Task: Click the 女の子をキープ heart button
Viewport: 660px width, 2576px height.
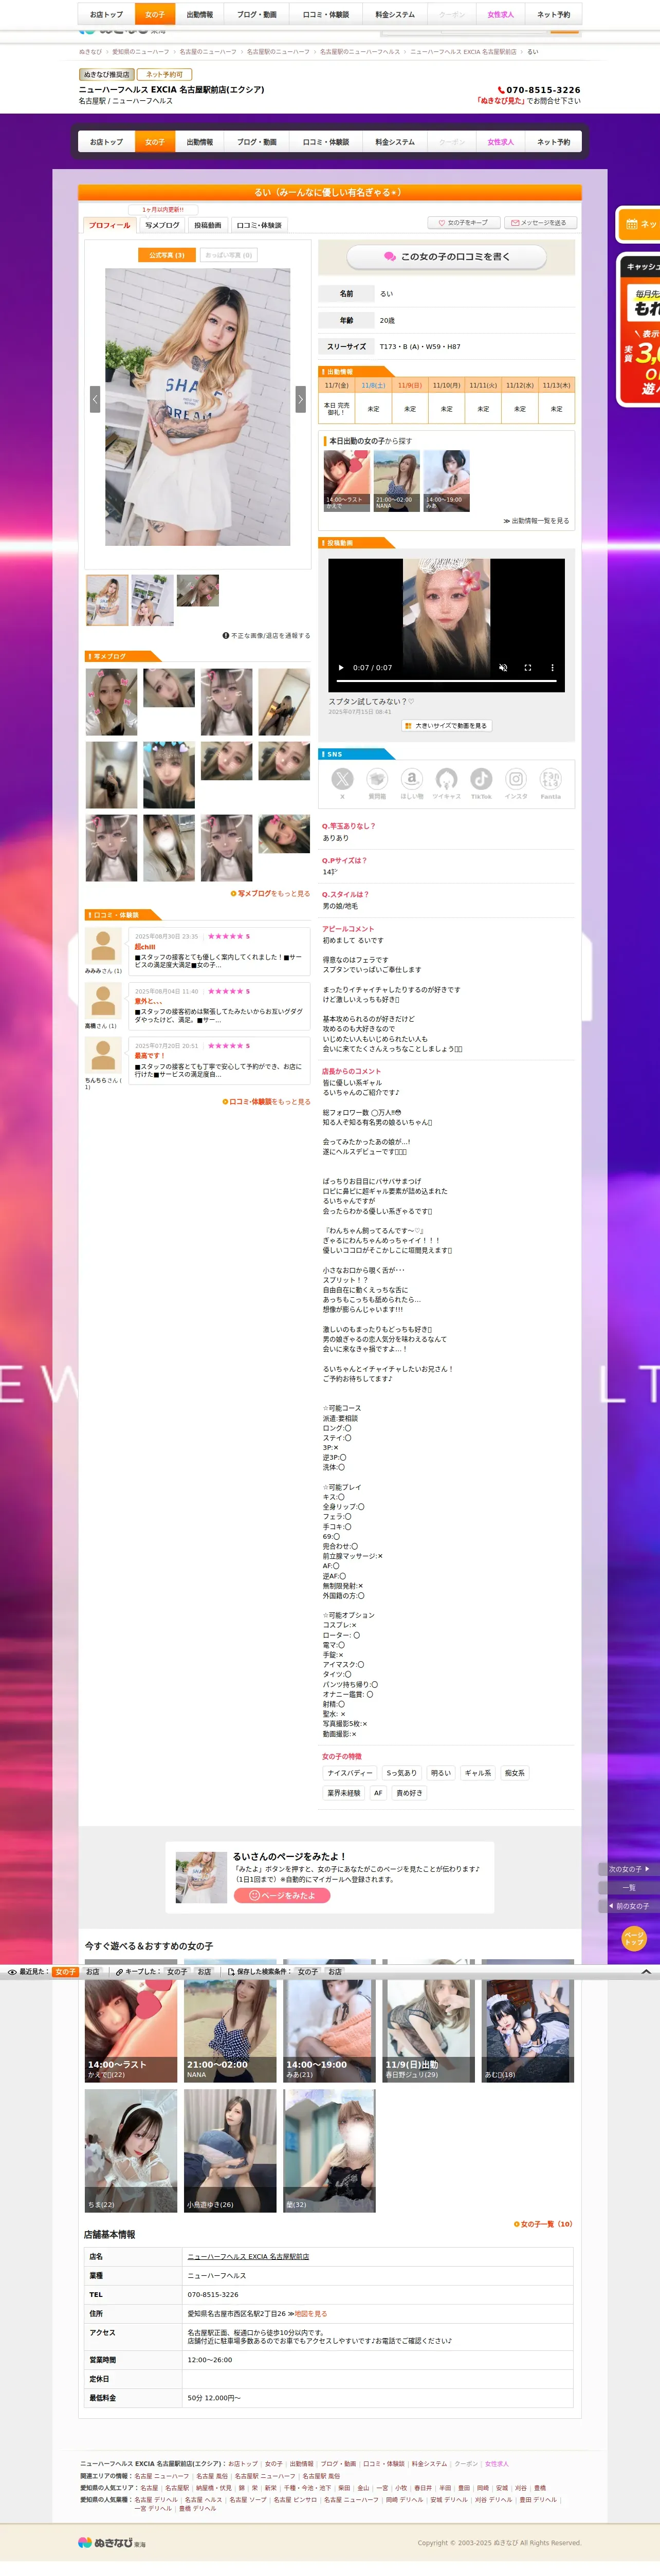Action: 464,223
